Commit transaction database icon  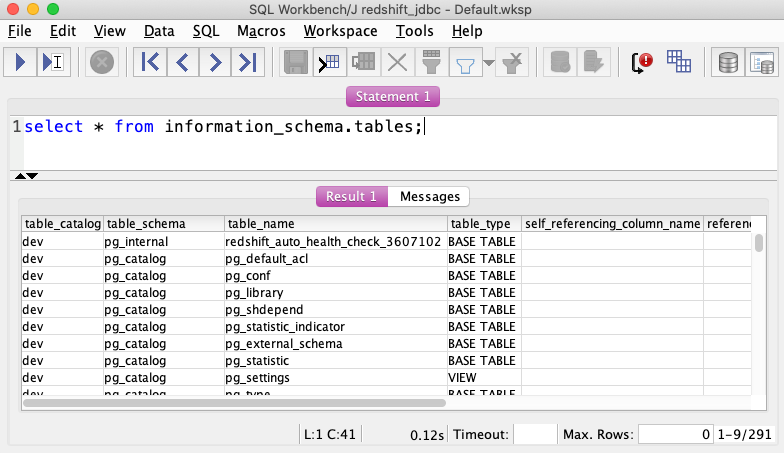(560, 62)
